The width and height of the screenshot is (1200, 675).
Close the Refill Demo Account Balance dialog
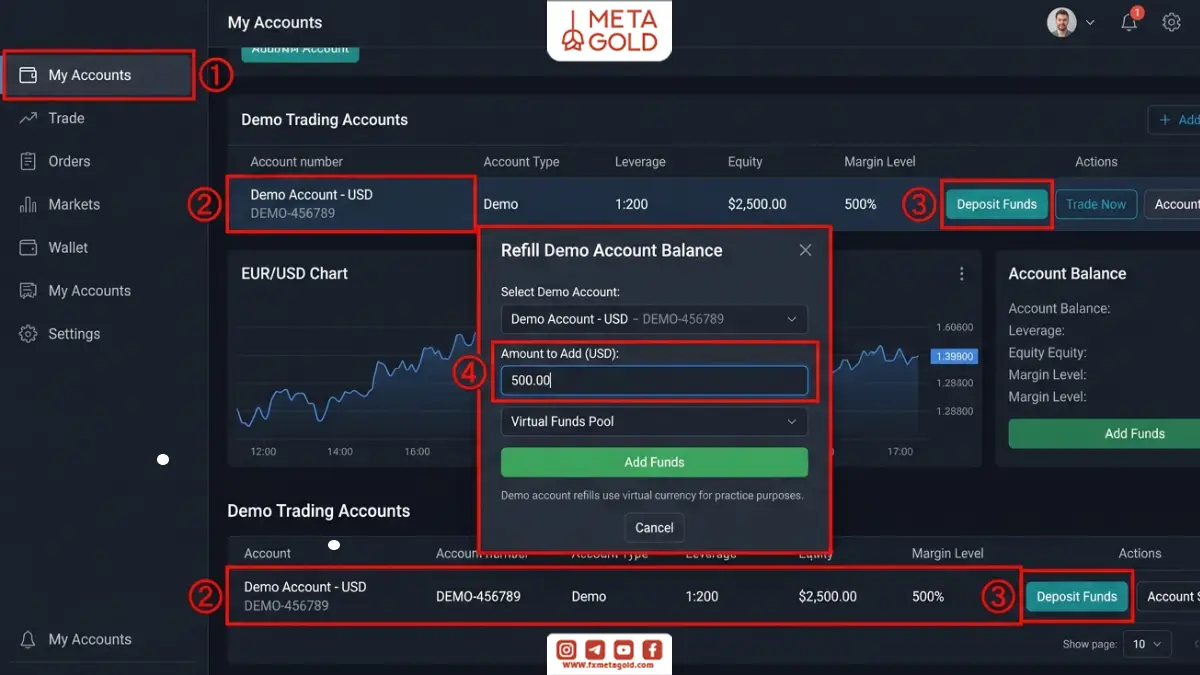tap(805, 250)
